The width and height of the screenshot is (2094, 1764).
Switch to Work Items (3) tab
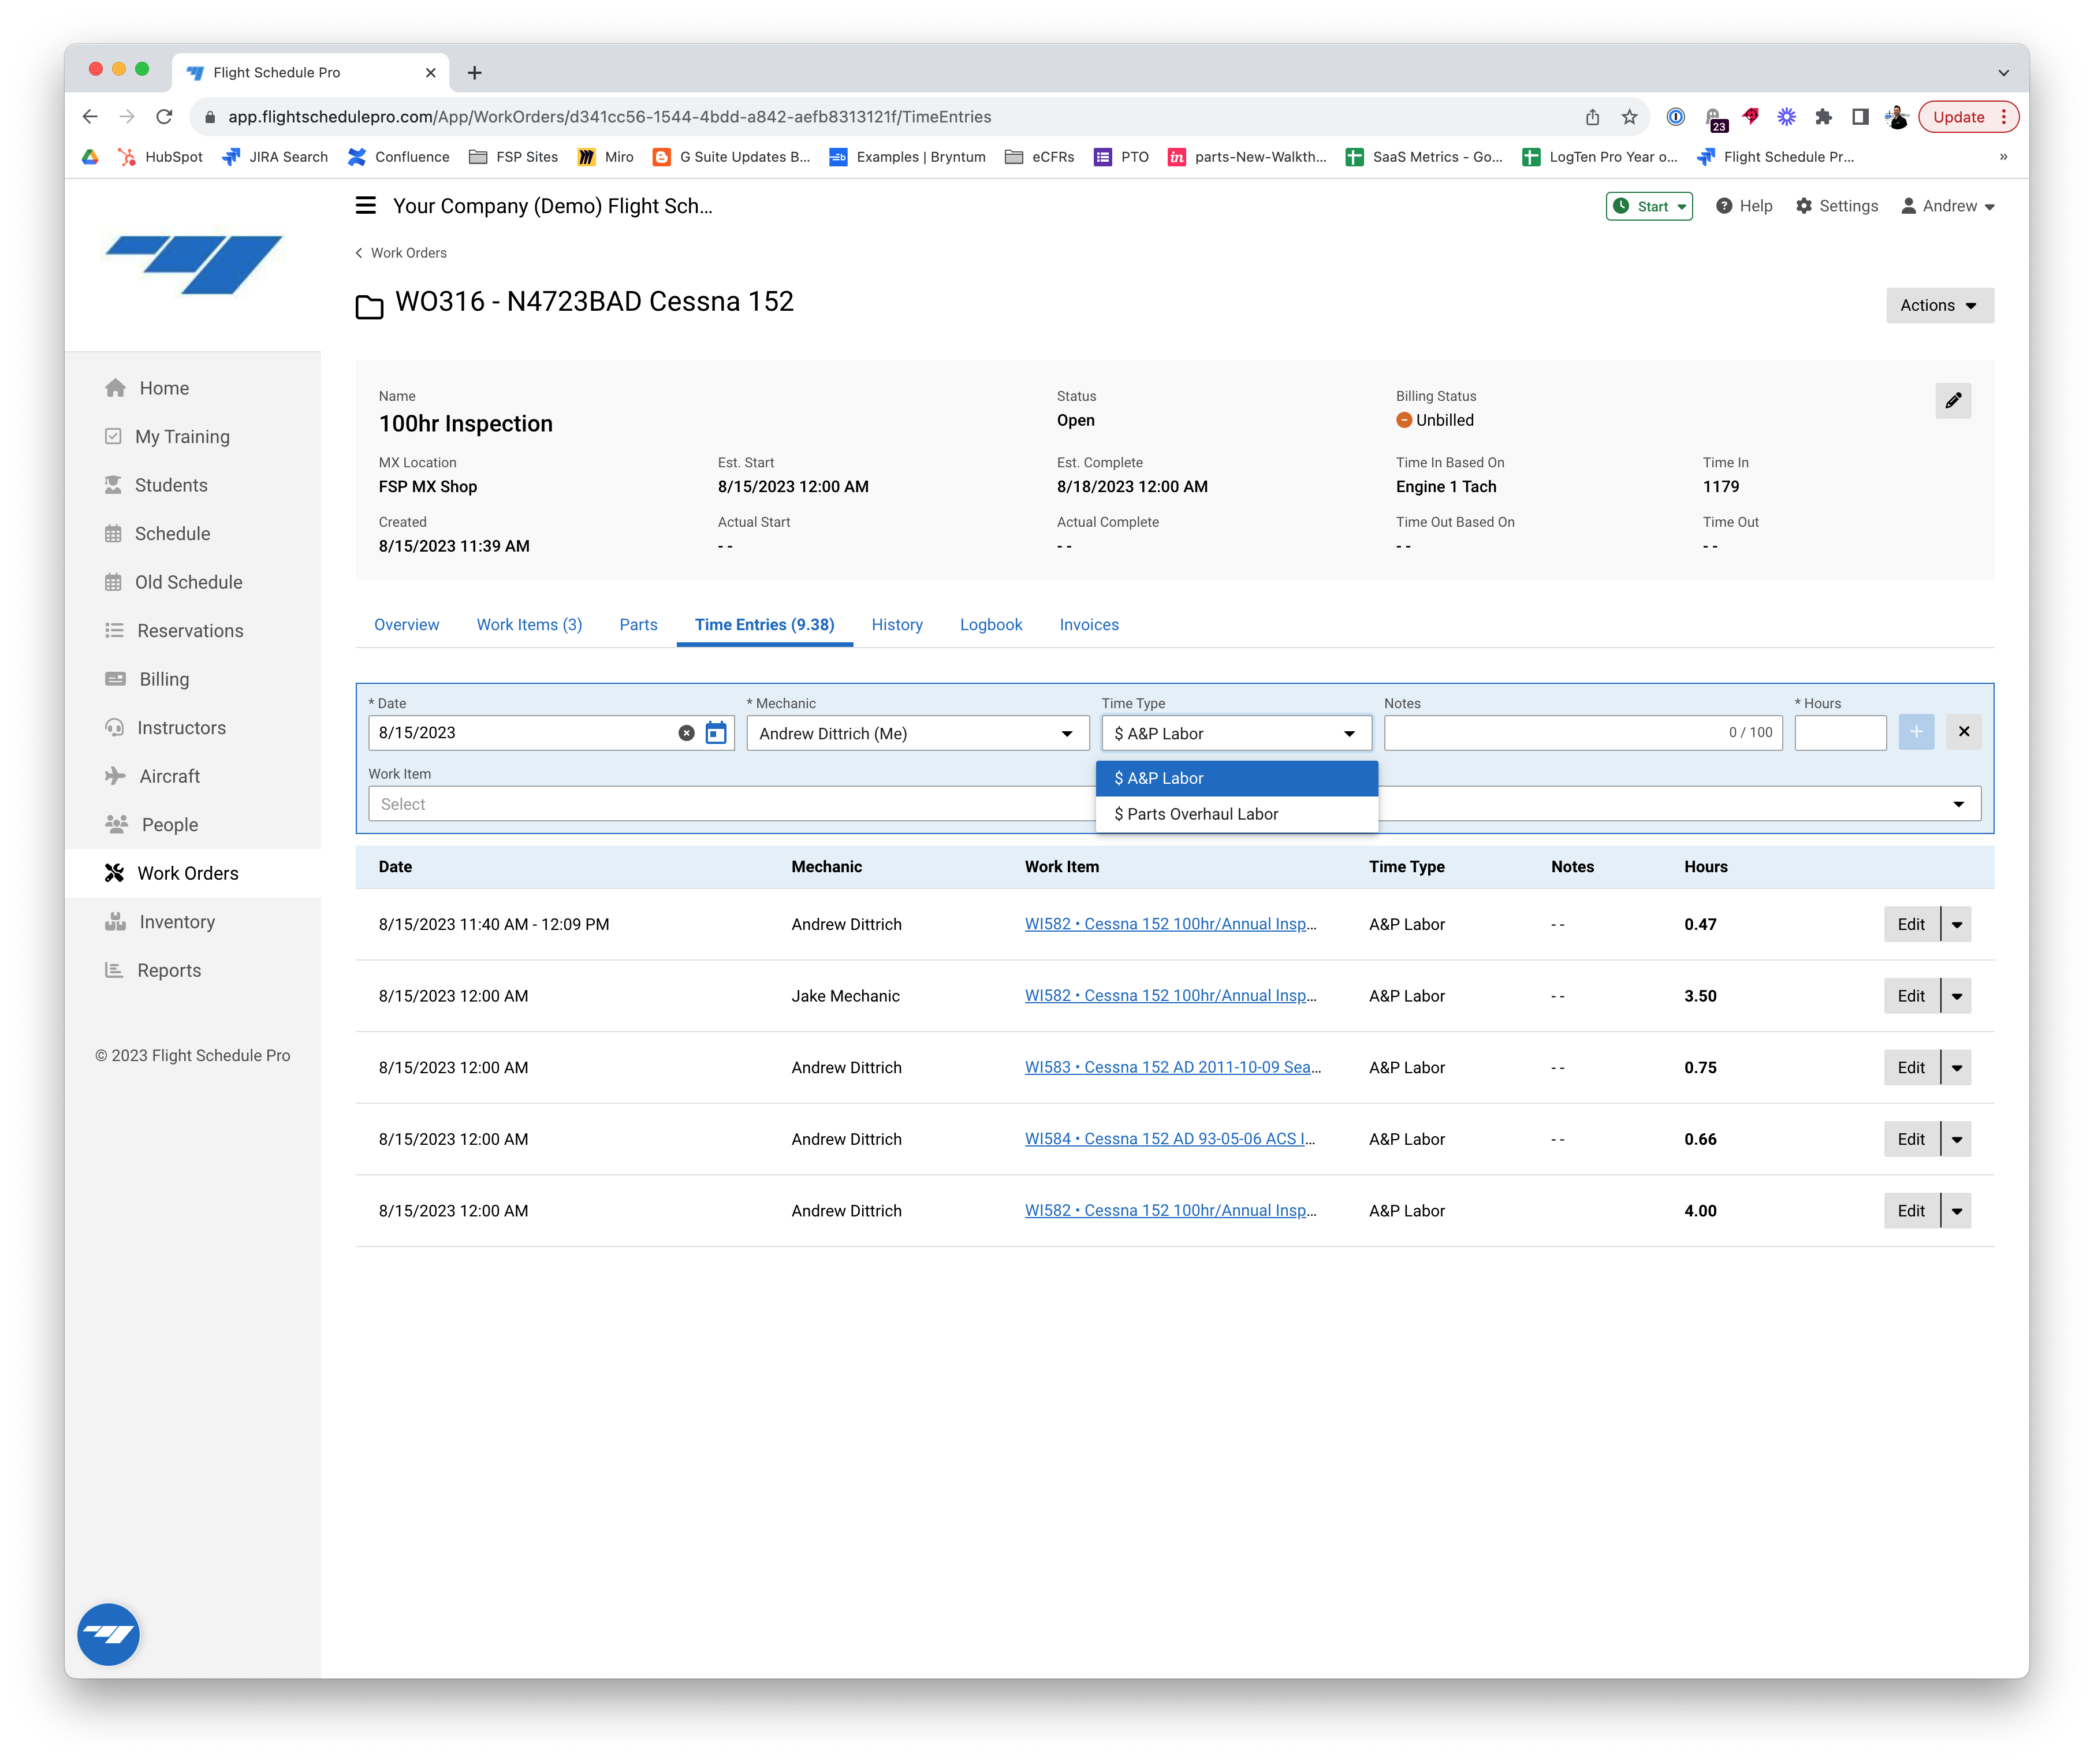pyautogui.click(x=529, y=624)
